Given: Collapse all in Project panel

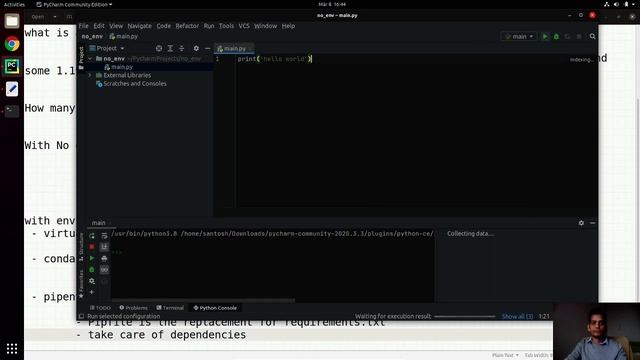Looking at the screenshot, I should tap(182, 48).
